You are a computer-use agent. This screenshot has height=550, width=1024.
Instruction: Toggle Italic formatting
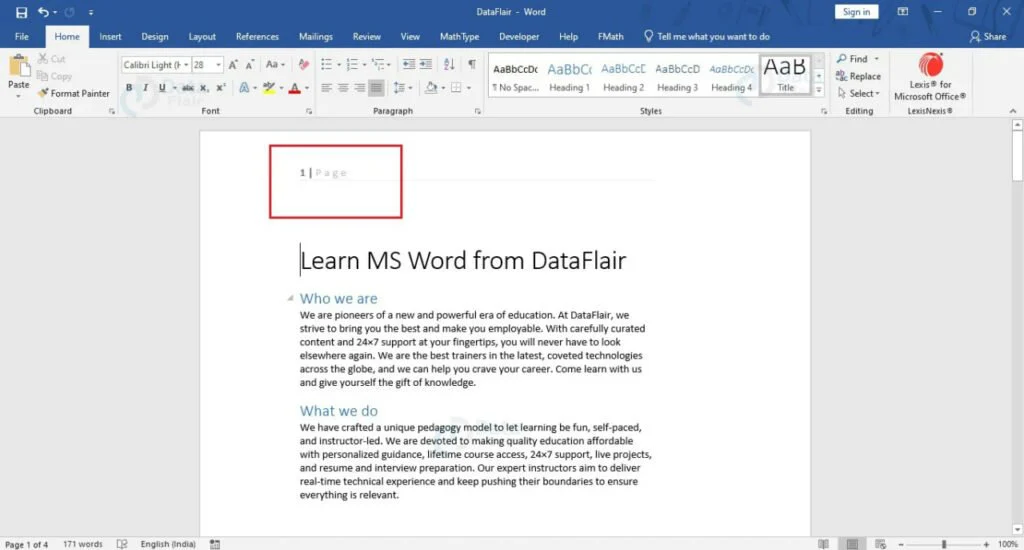145,88
